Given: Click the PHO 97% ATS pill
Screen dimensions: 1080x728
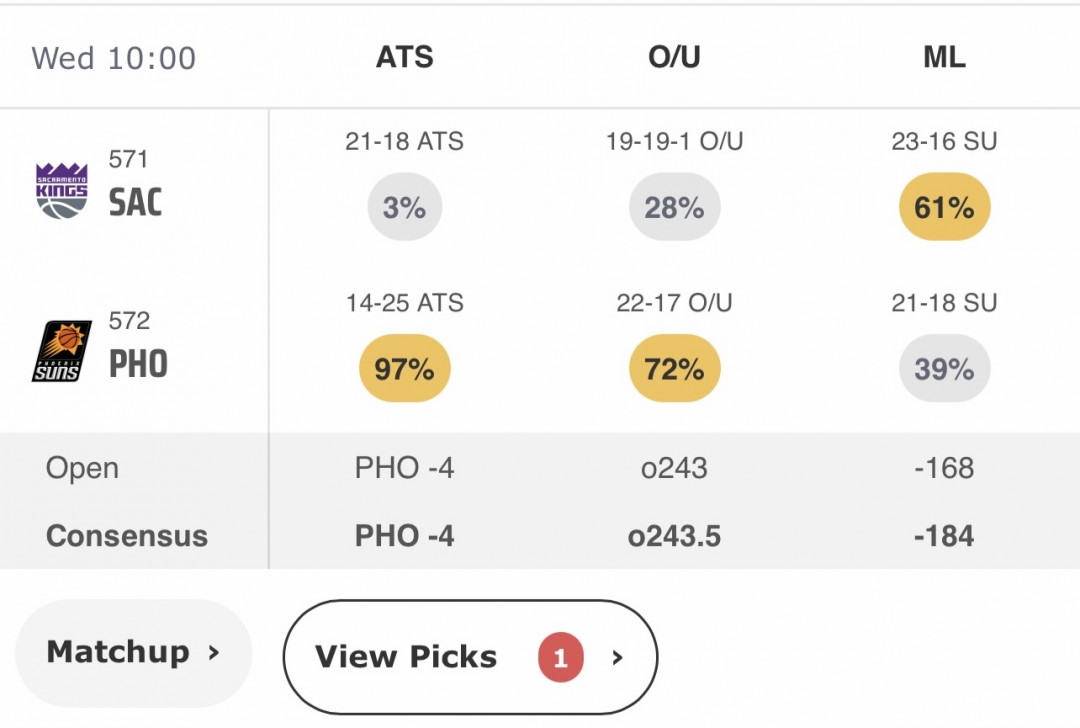Looking at the screenshot, I should [x=404, y=368].
